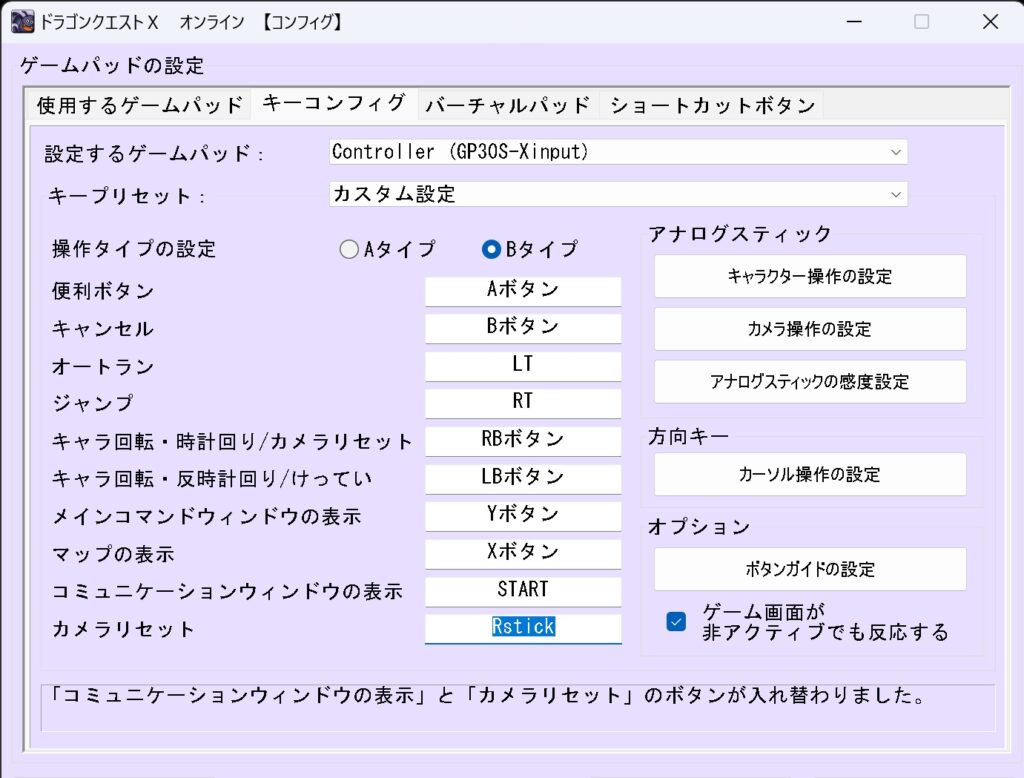Click the マップの表示 label
The image size is (1024, 778).
click(x=114, y=554)
